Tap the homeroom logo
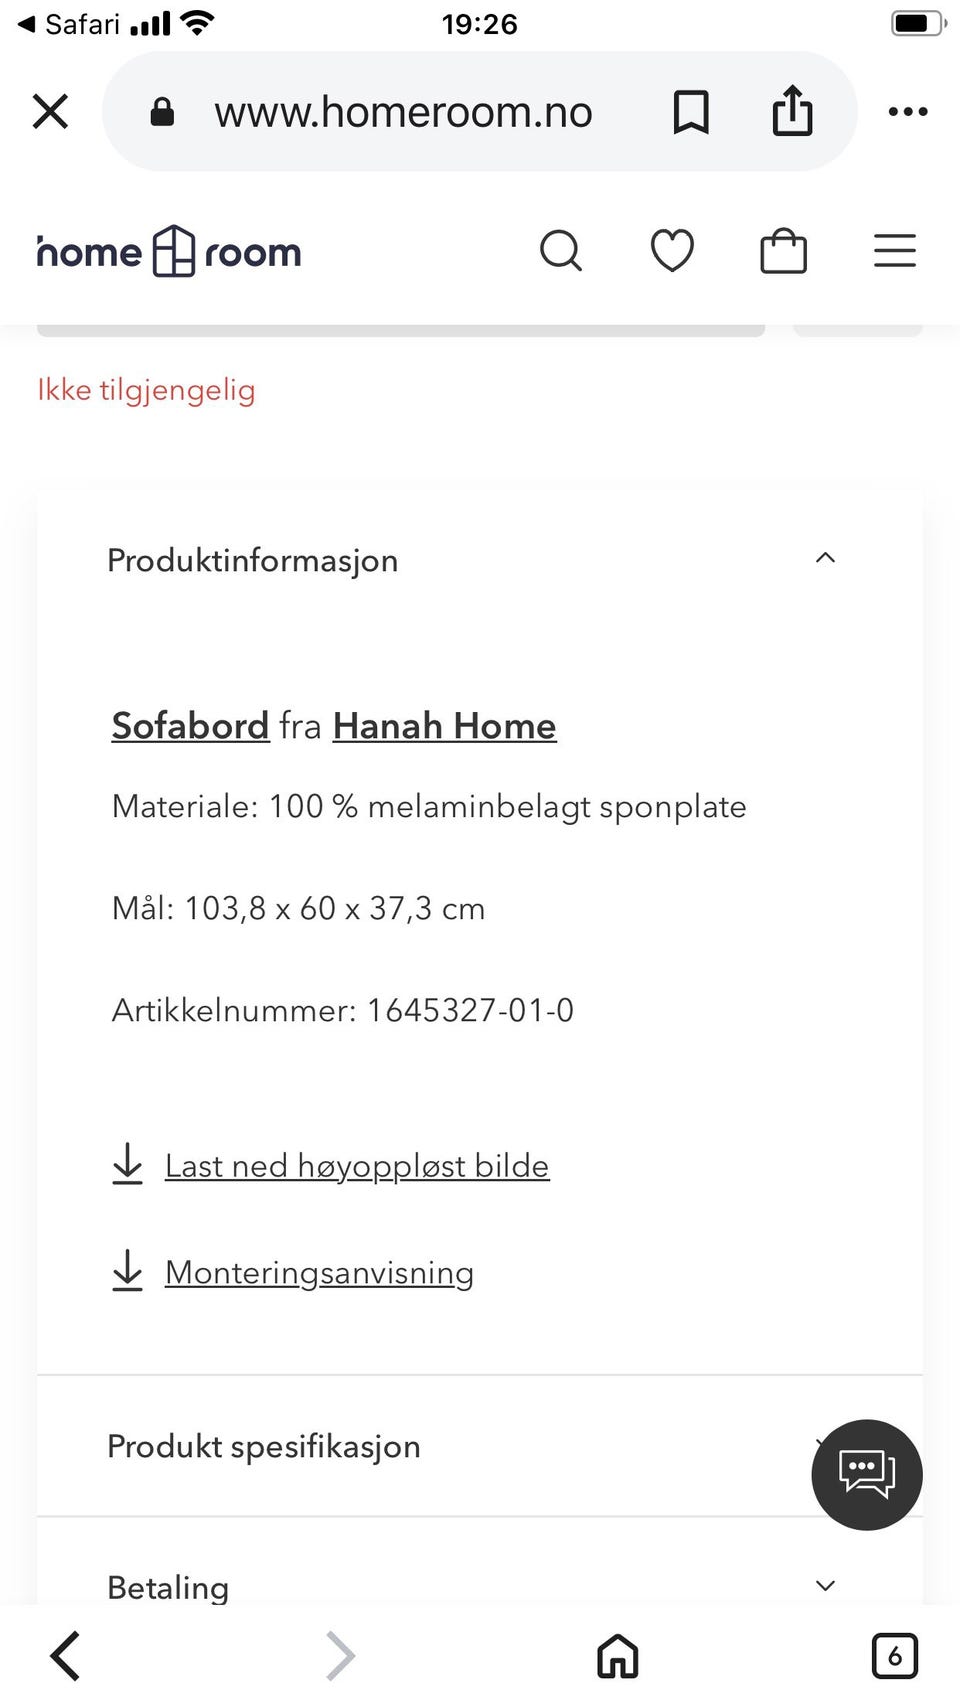Image resolution: width=960 pixels, height=1707 pixels. [x=169, y=251]
